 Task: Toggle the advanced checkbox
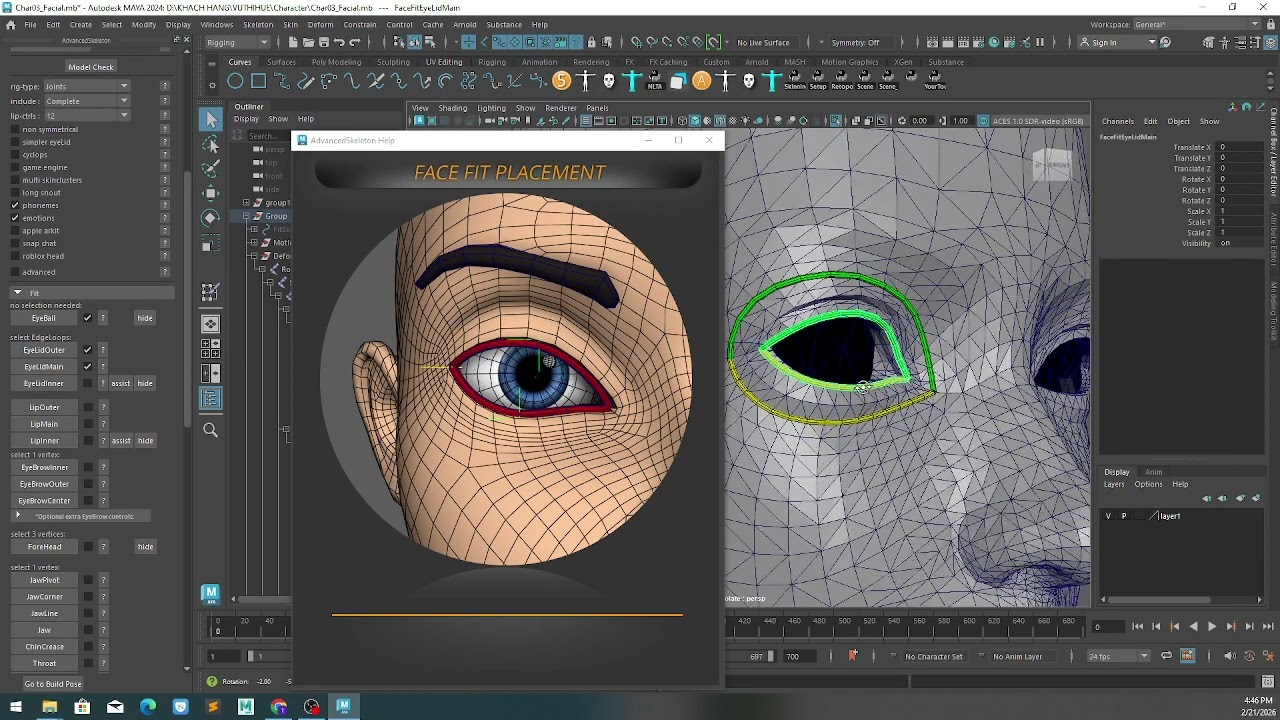tap(15, 272)
